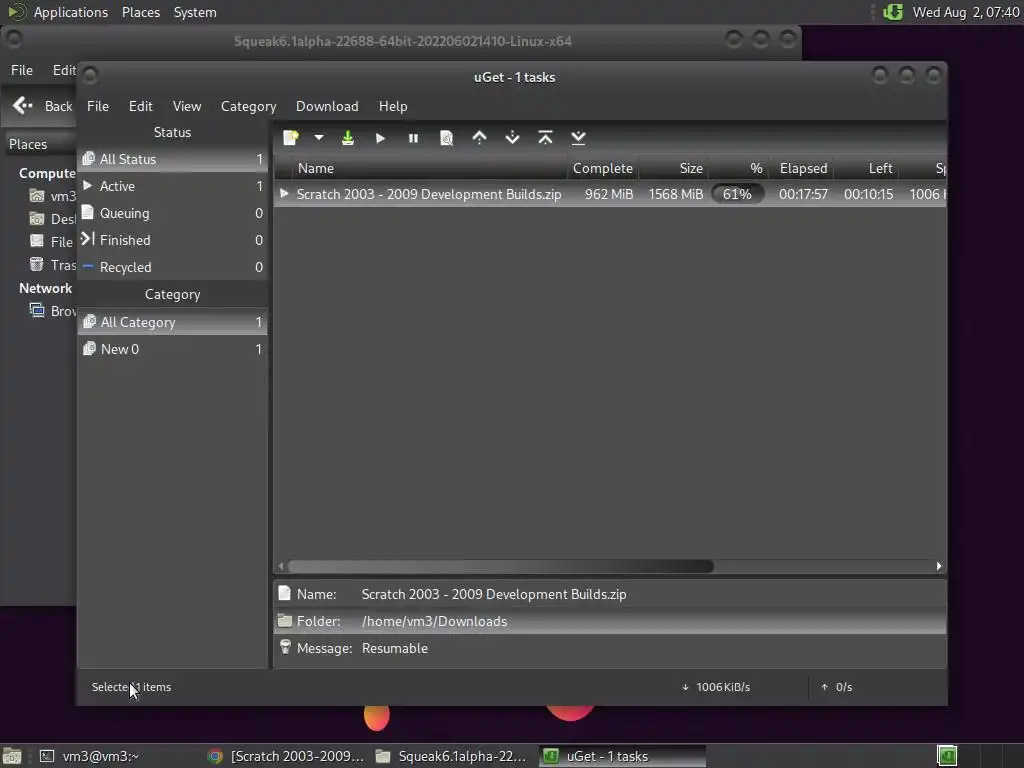Click the clock Wed Aug 2, 07:40
The height and width of the screenshot is (768, 1024).
pyautogui.click(x=966, y=12)
